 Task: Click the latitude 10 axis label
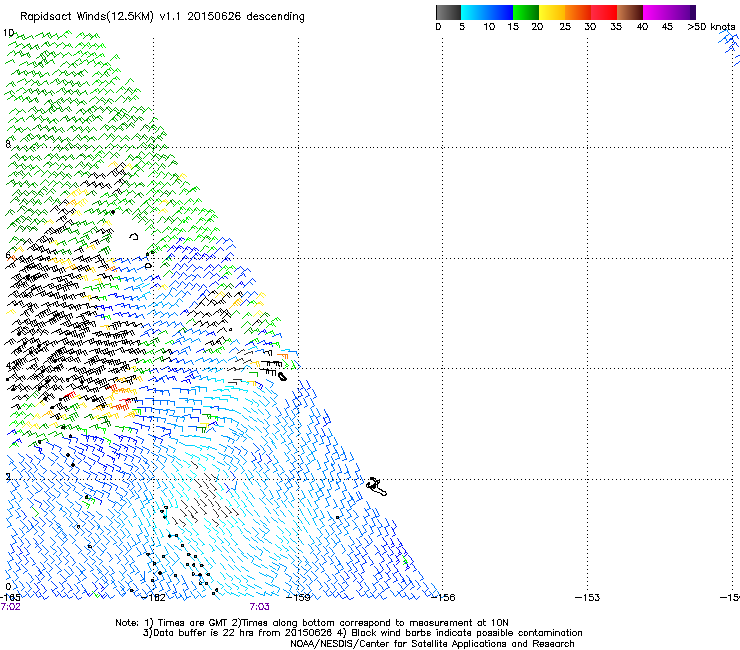coord(8,33)
